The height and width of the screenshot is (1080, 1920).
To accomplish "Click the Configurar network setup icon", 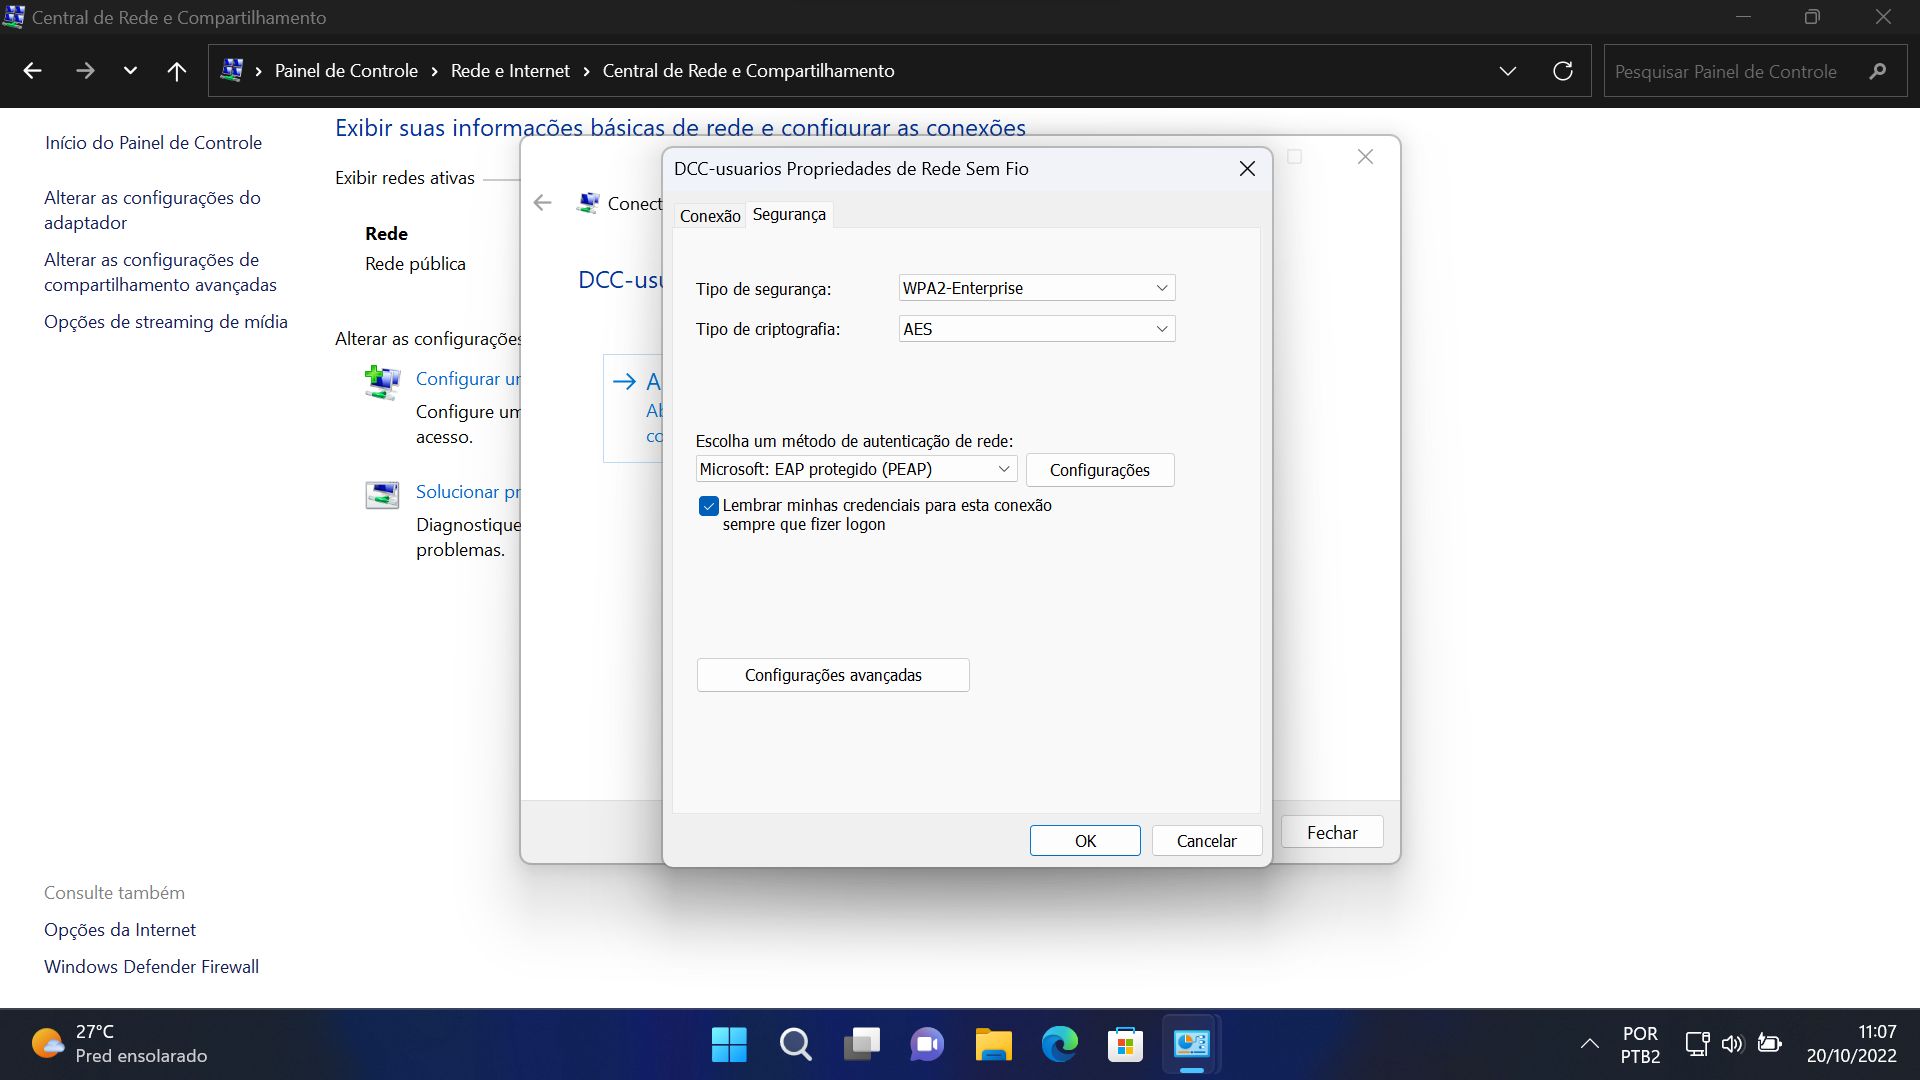I will coord(382,382).
